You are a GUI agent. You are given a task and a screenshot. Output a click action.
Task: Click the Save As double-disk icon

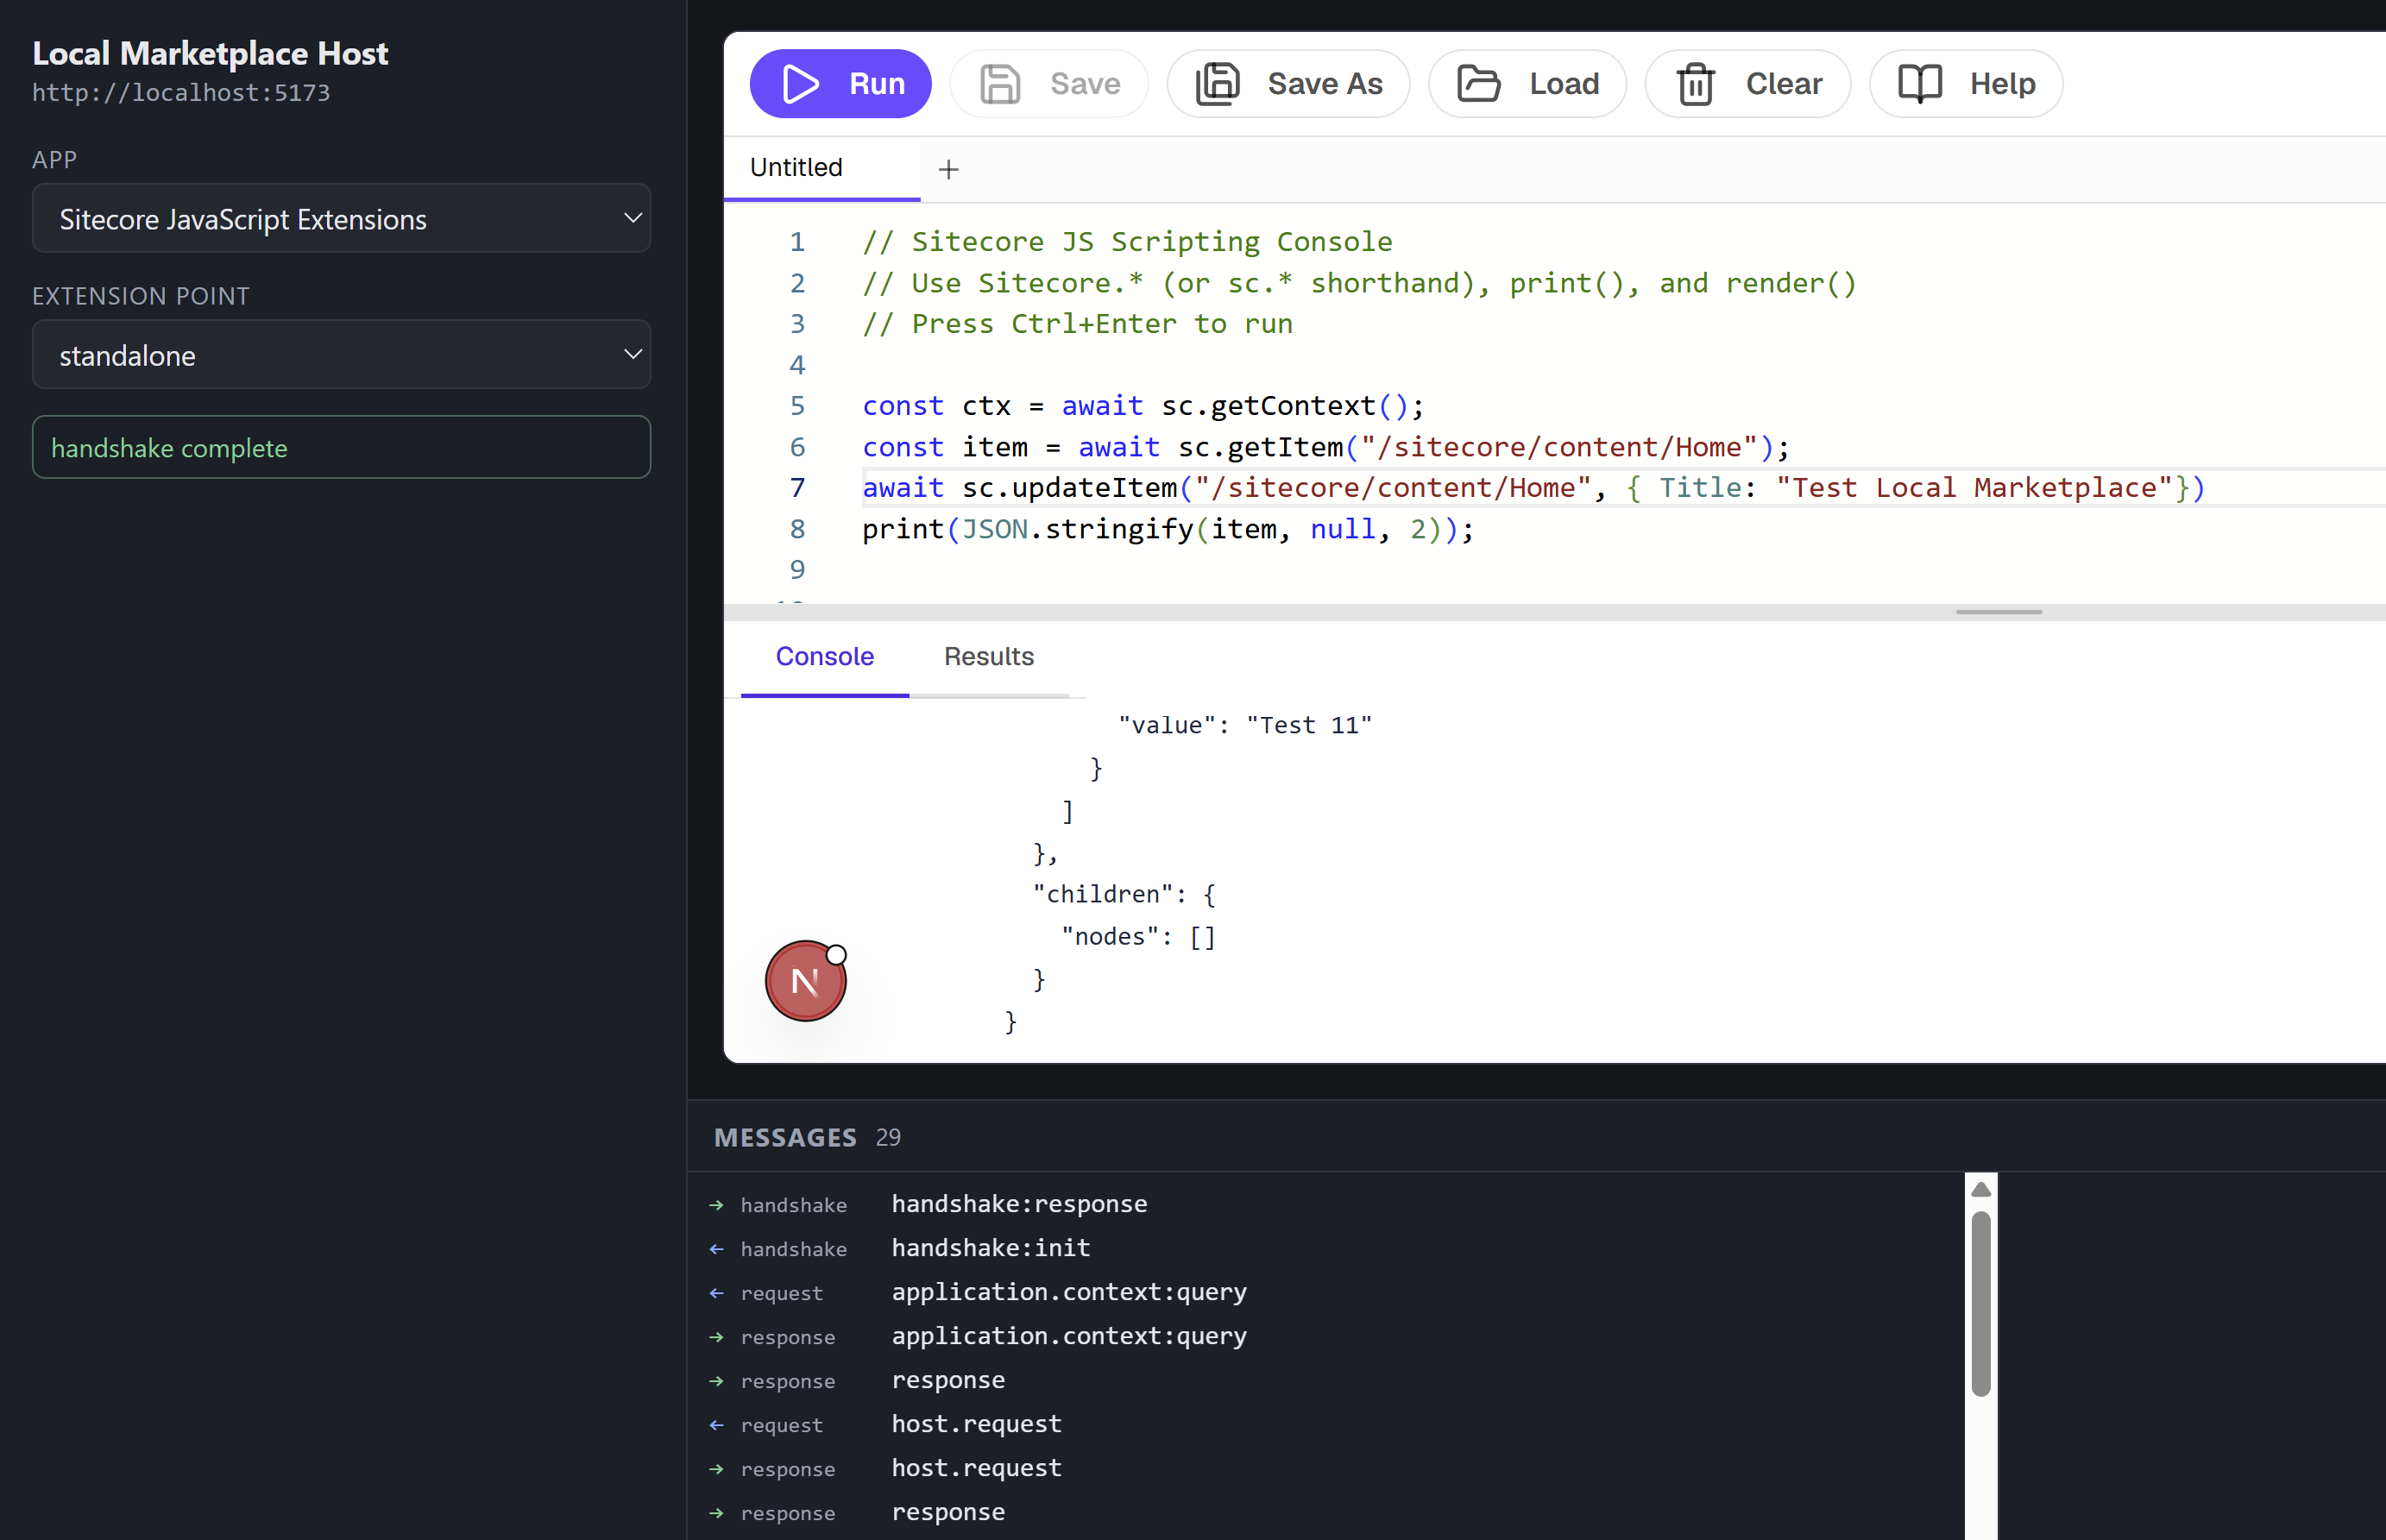[x=1218, y=84]
